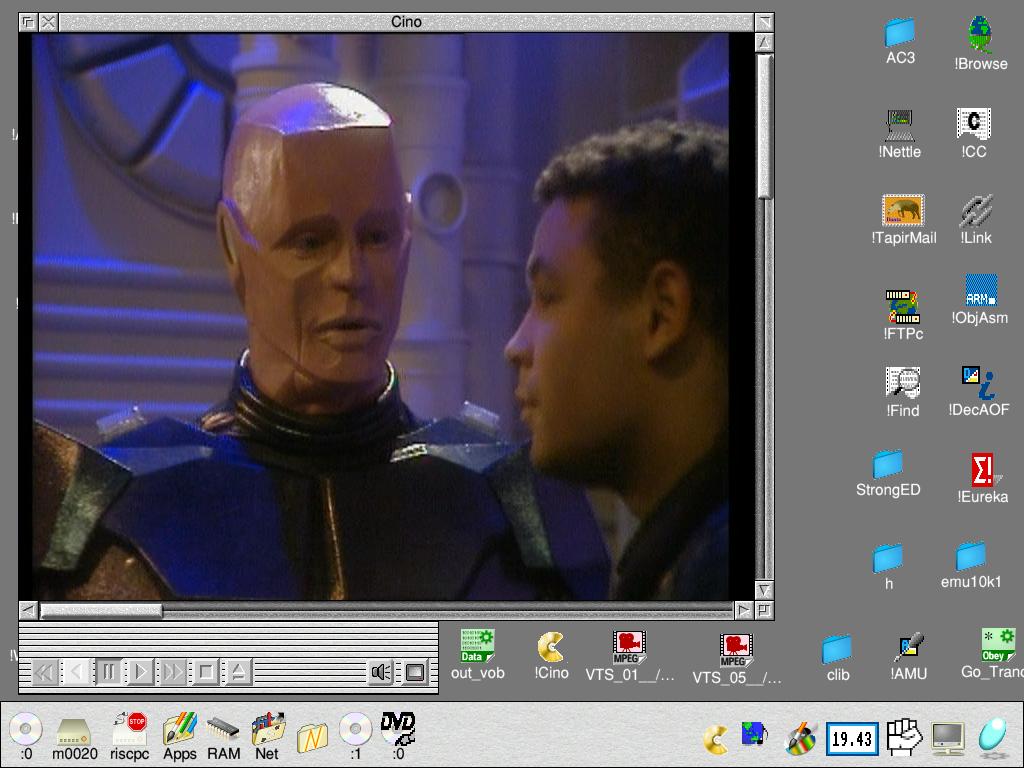Open the !Find search icon
This screenshot has width=1024, height=768.
point(903,392)
